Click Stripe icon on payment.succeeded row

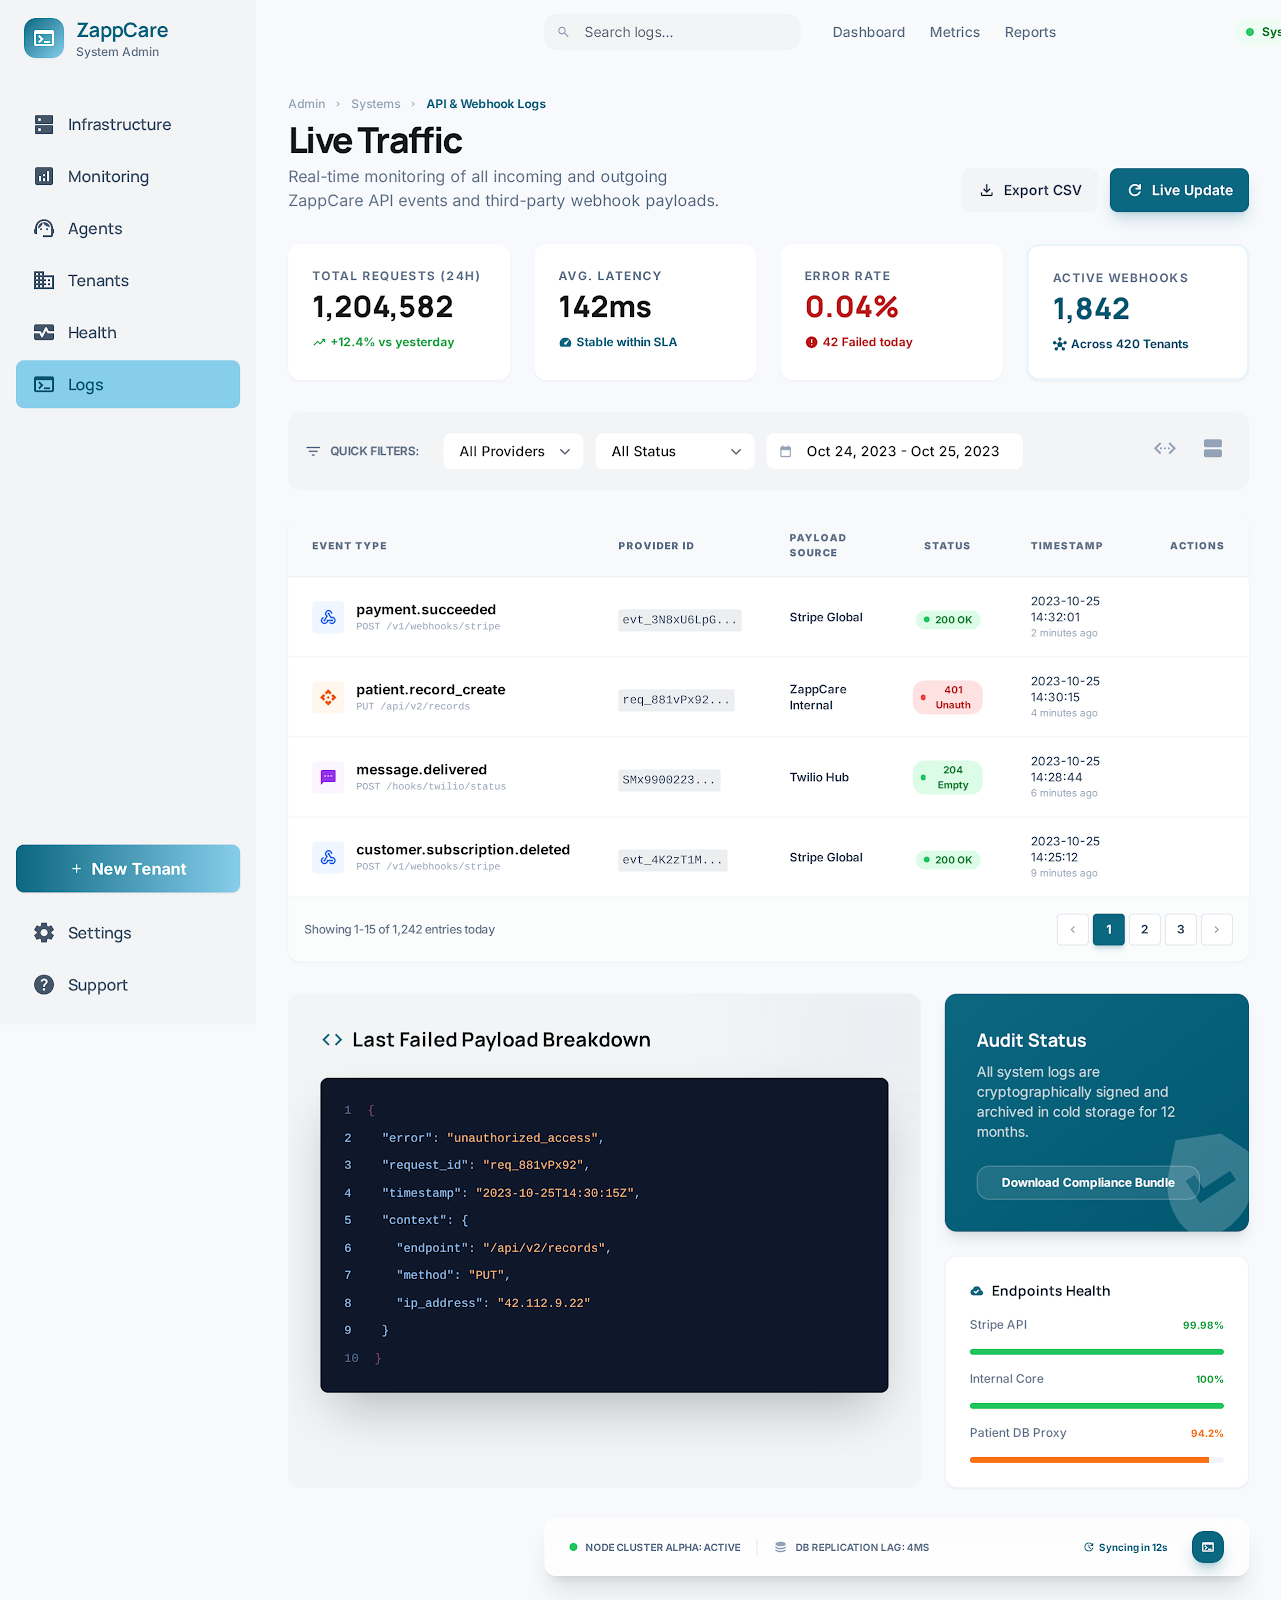coord(328,618)
